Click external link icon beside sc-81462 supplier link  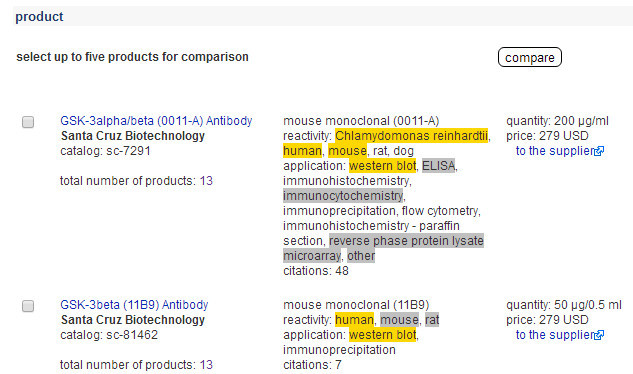(x=599, y=335)
